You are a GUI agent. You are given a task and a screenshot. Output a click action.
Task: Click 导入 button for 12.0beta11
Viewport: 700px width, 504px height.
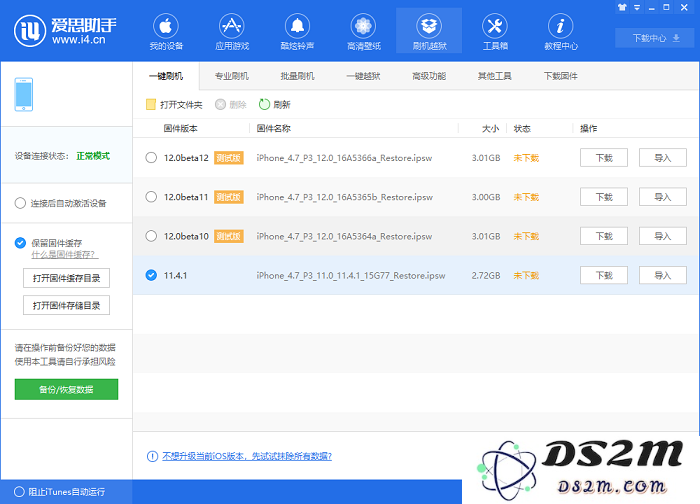pyautogui.click(x=663, y=197)
